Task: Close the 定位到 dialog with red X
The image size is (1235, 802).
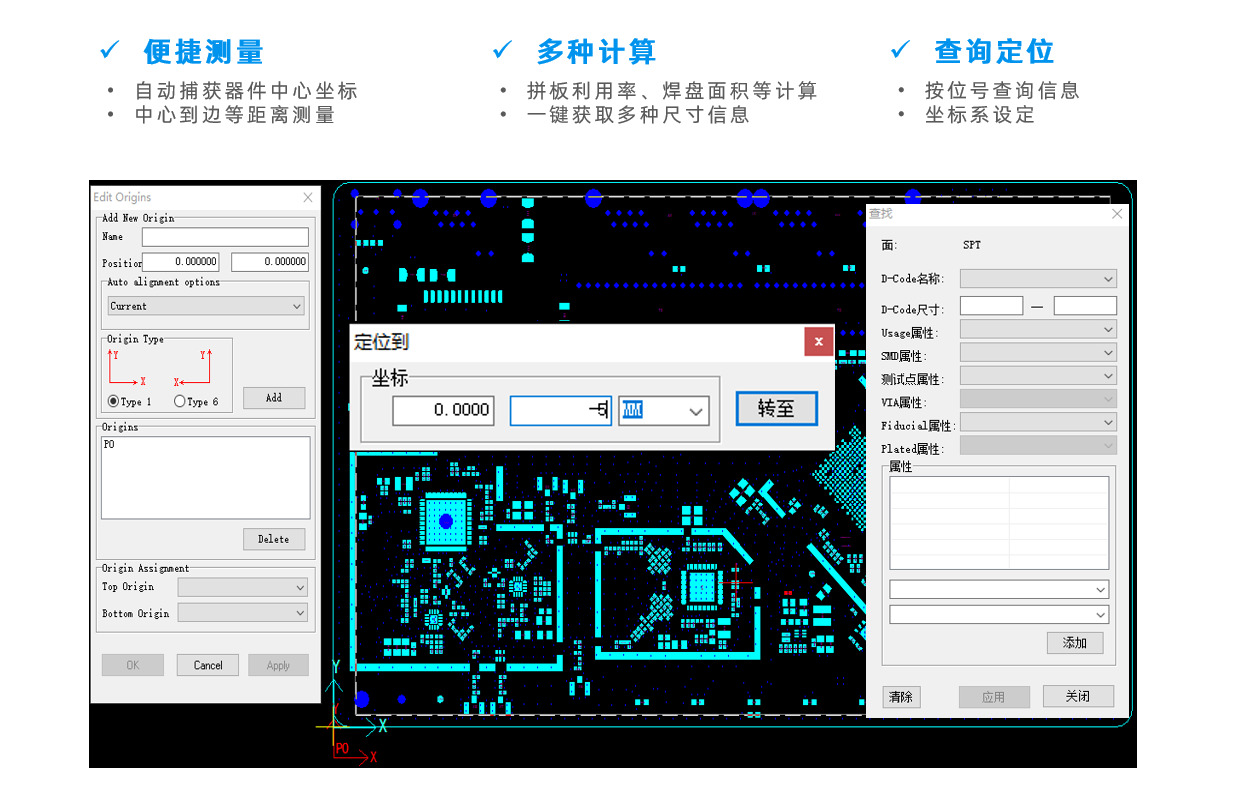Action: pos(819,342)
